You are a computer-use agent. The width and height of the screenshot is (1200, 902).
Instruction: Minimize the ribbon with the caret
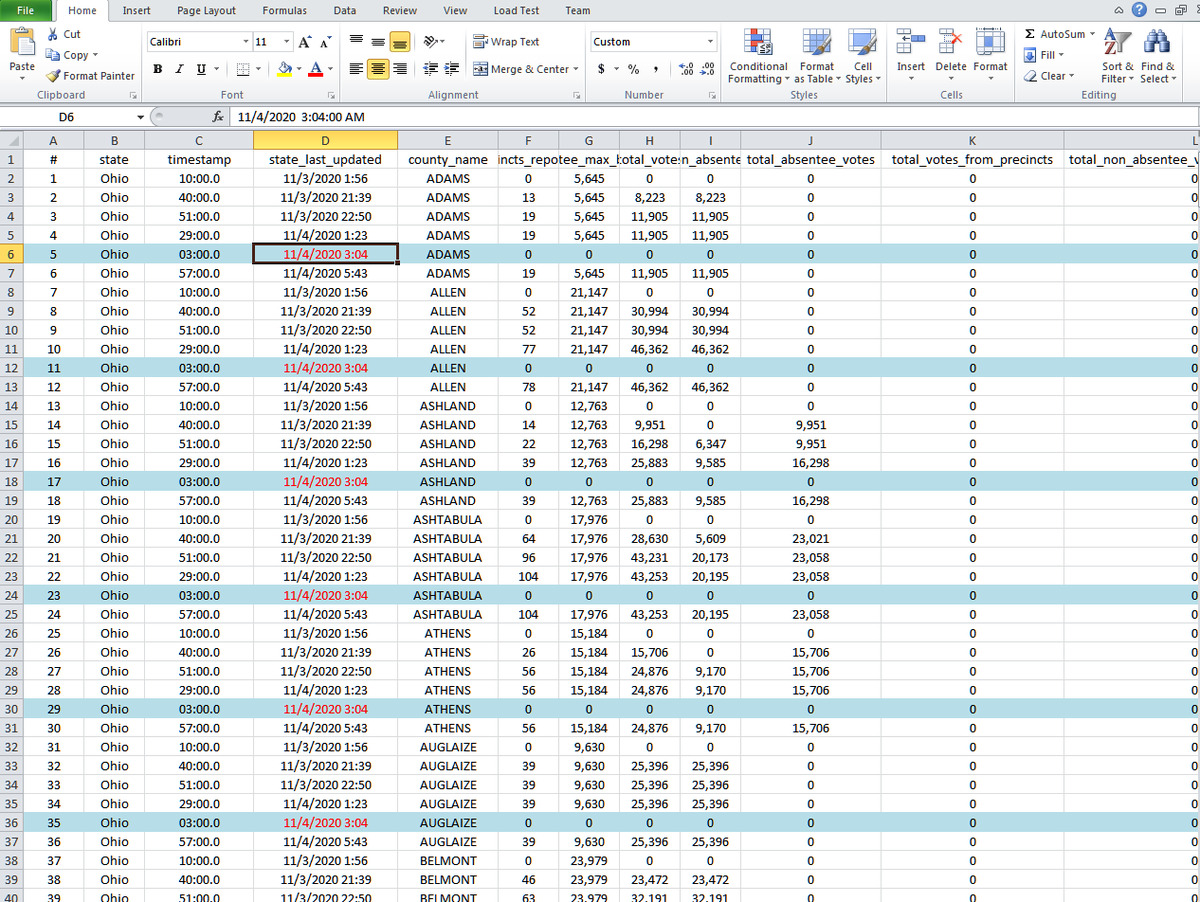(1117, 10)
